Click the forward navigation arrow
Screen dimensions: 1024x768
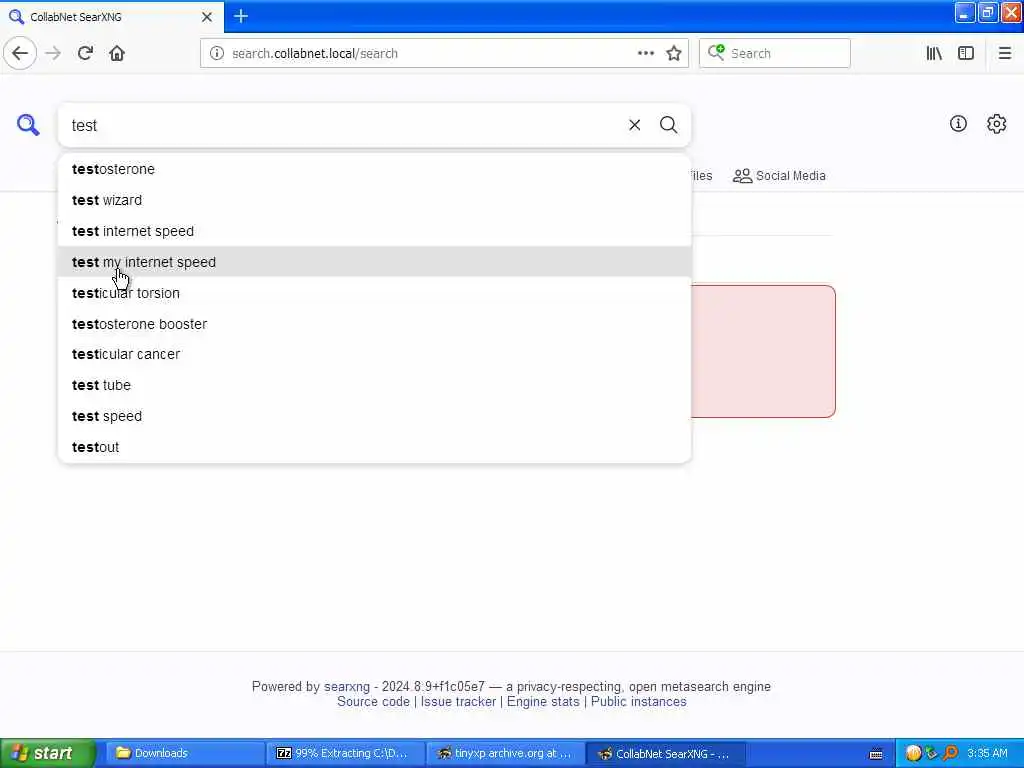pos(53,53)
